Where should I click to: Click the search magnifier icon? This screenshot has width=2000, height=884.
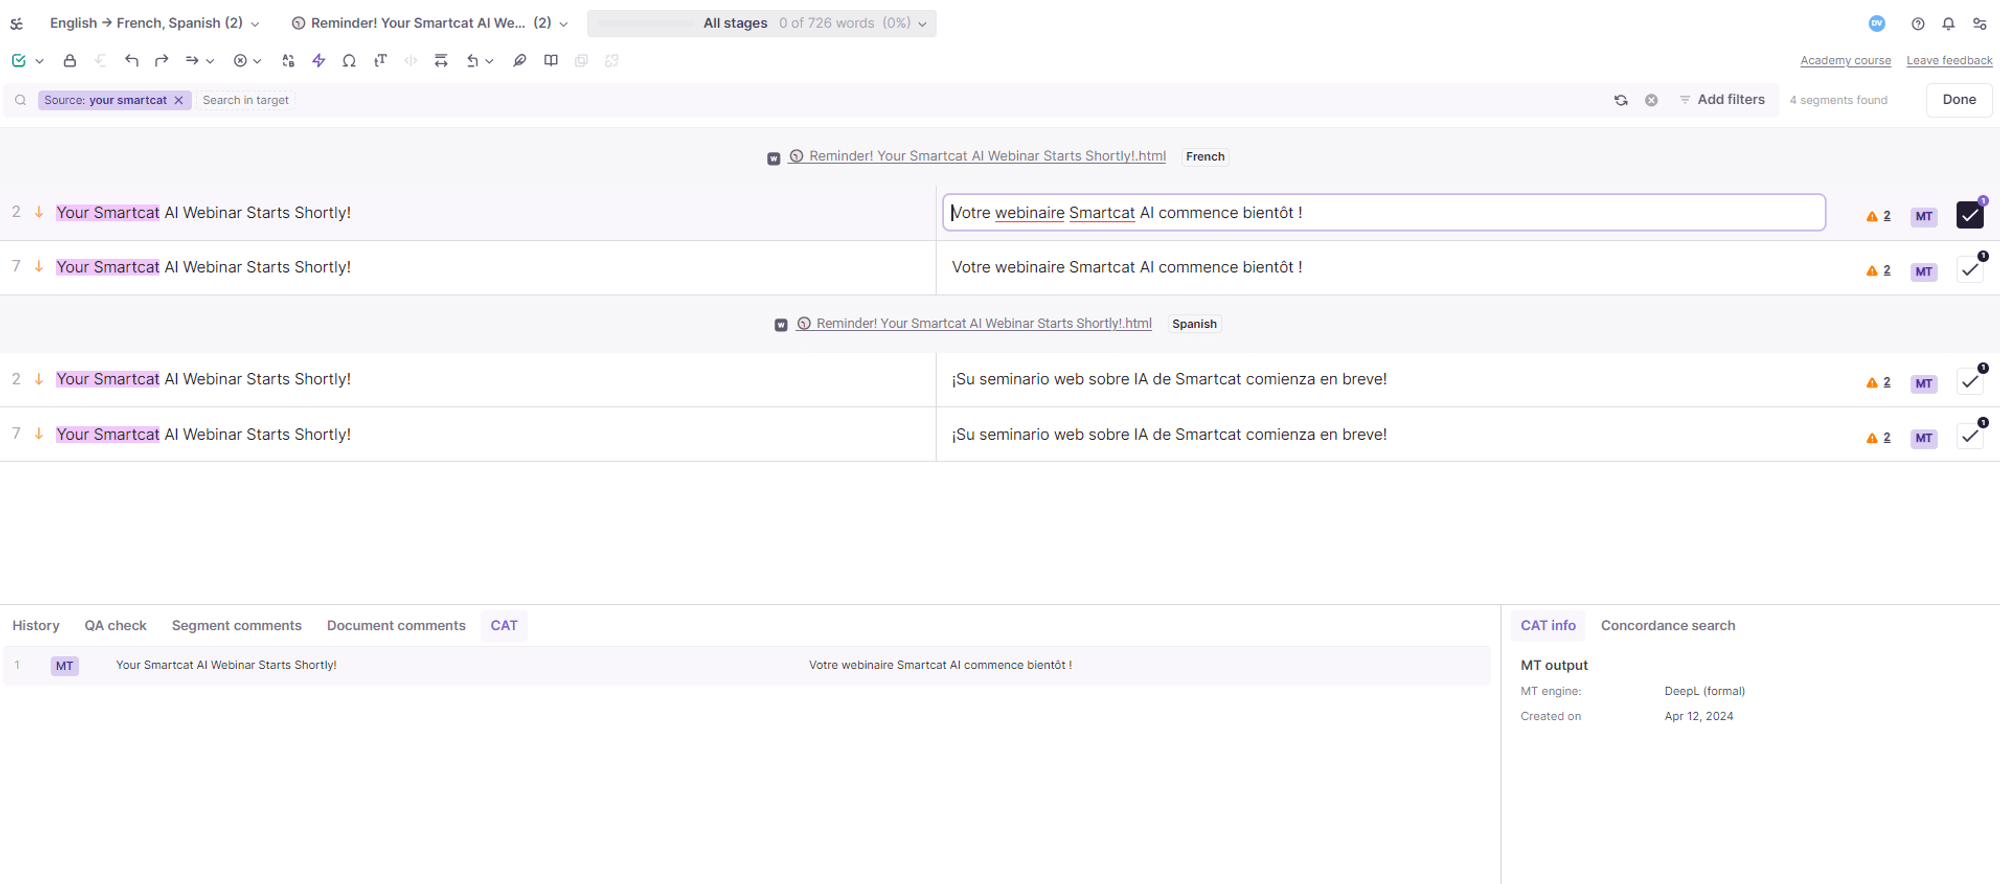tap(20, 100)
